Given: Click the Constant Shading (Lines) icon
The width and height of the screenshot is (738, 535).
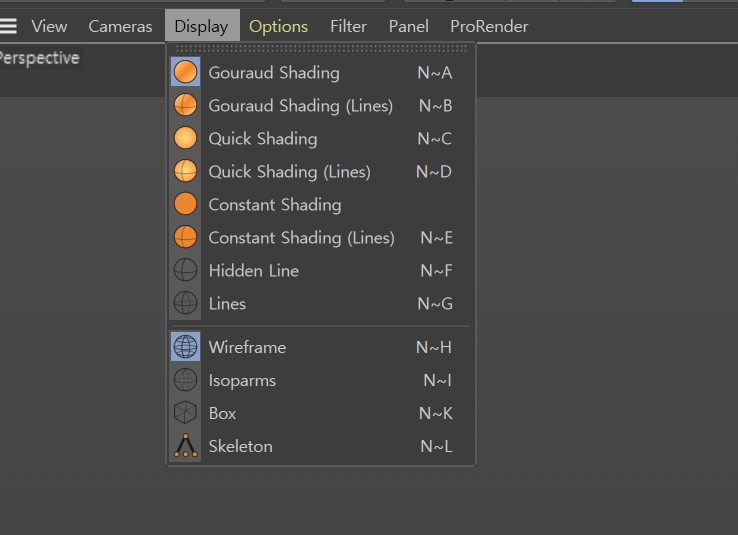Looking at the screenshot, I should pyautogui.click(x=185, y=237).
